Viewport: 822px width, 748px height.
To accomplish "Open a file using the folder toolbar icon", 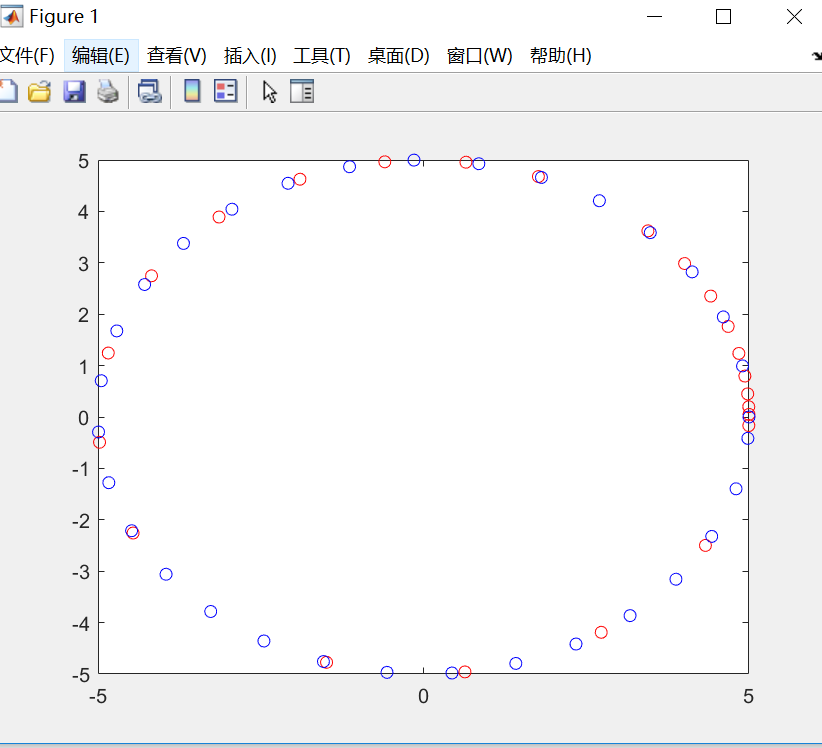I will click(39, 91).
